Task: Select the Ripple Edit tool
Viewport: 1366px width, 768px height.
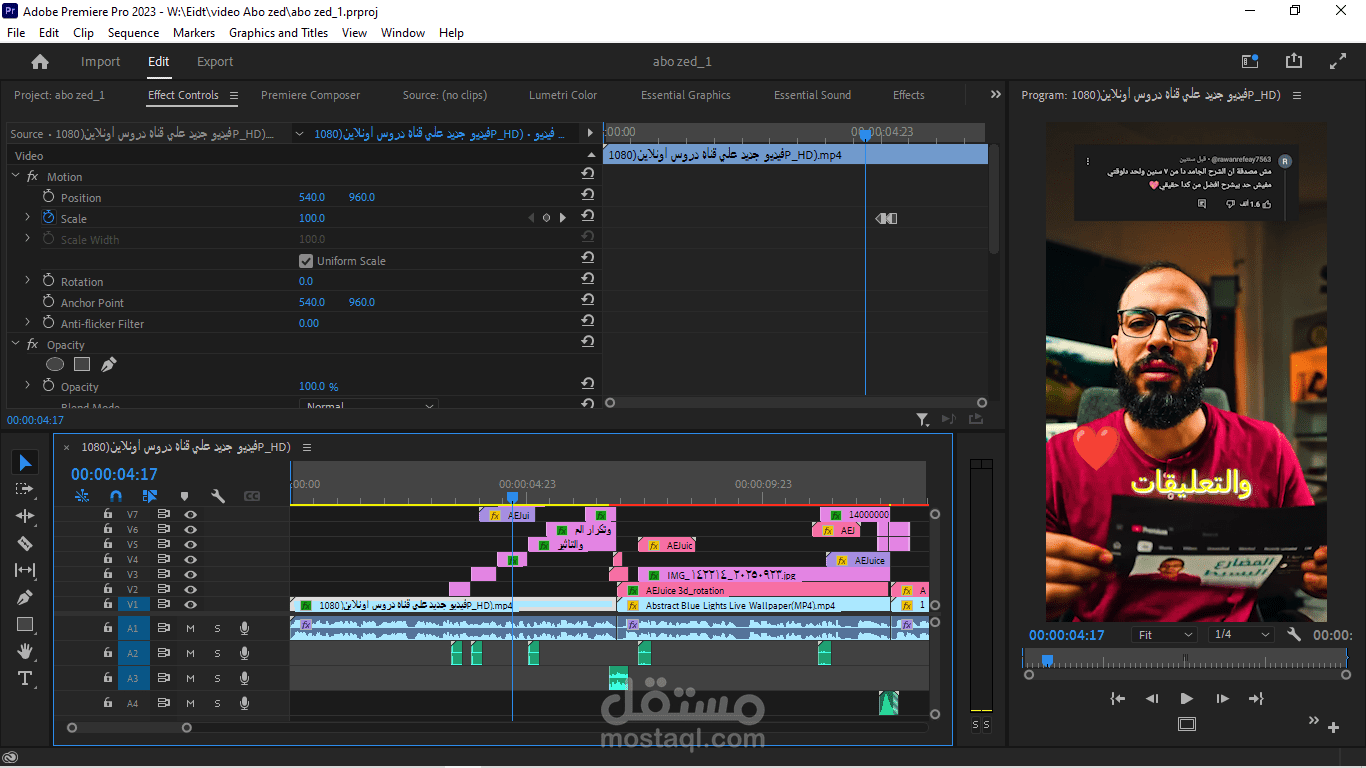Action: tap(26, 516)
